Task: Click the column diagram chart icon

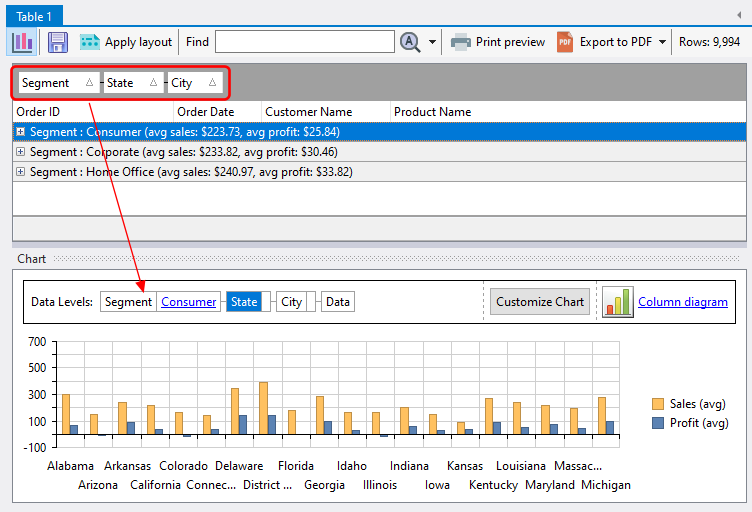Action: pos(618,301)
